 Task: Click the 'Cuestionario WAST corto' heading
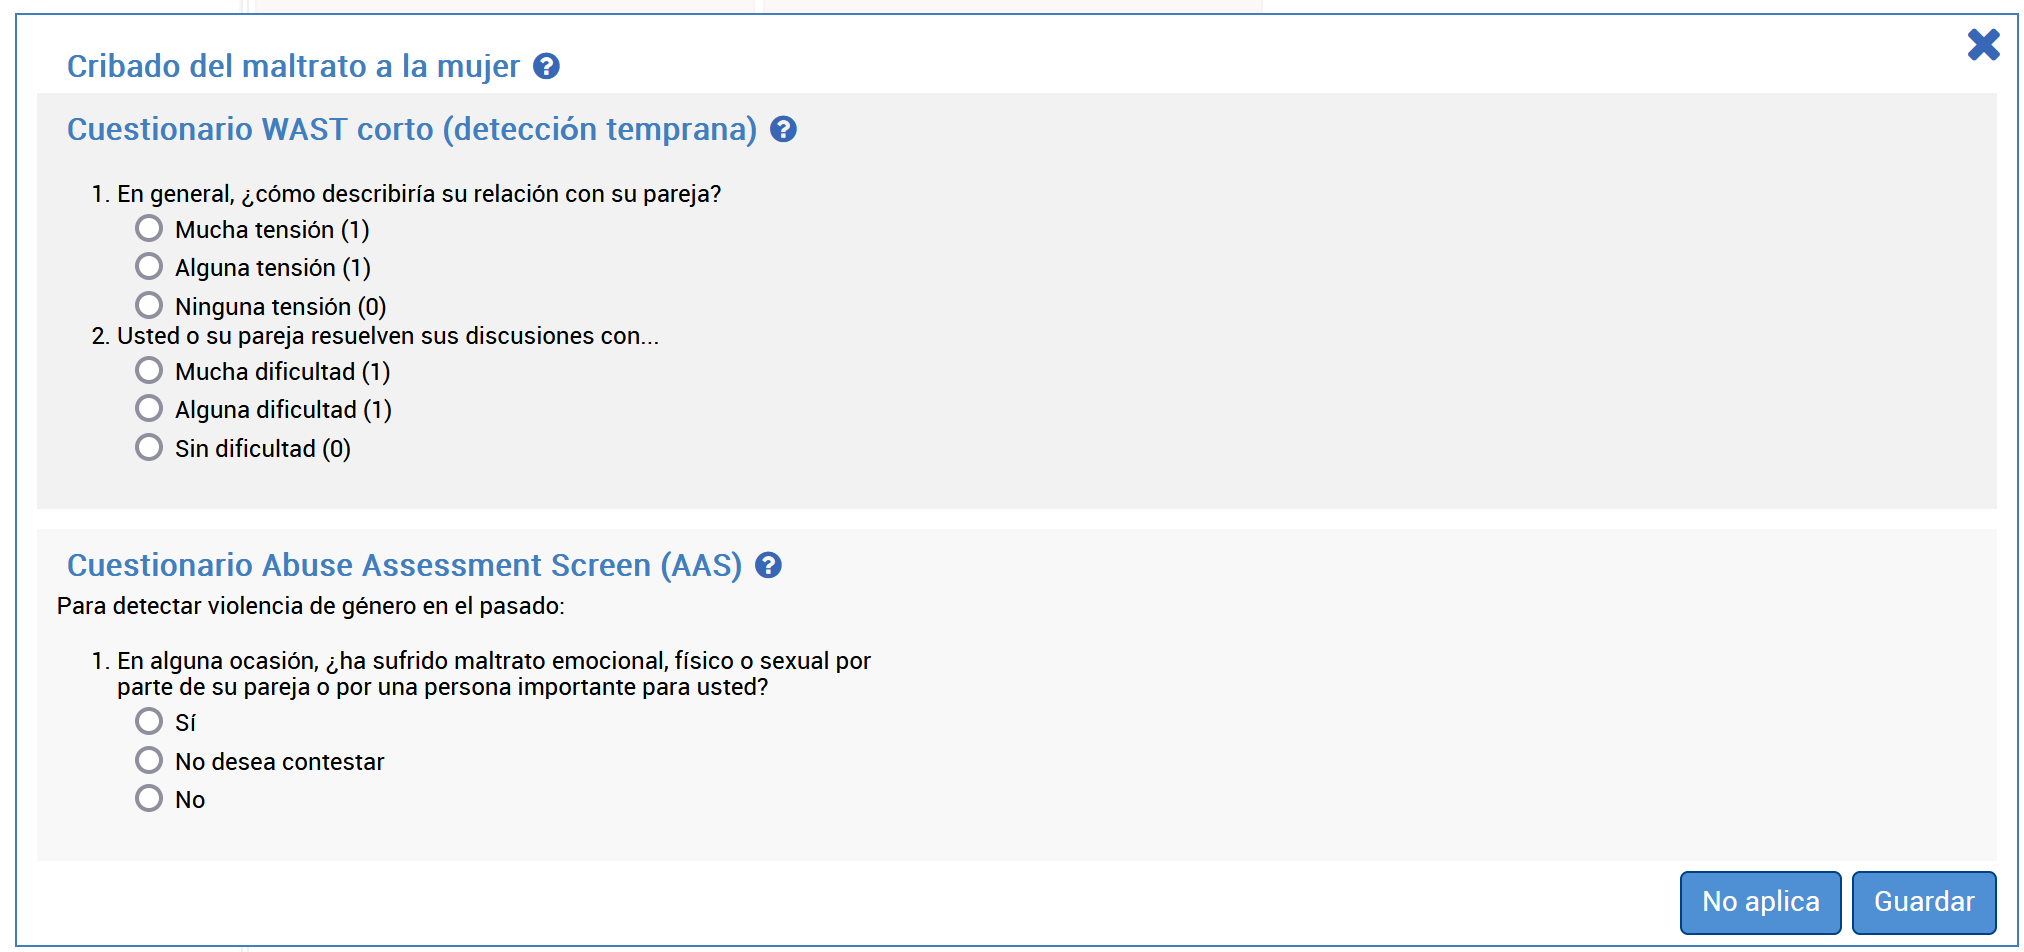pos(411,130)
